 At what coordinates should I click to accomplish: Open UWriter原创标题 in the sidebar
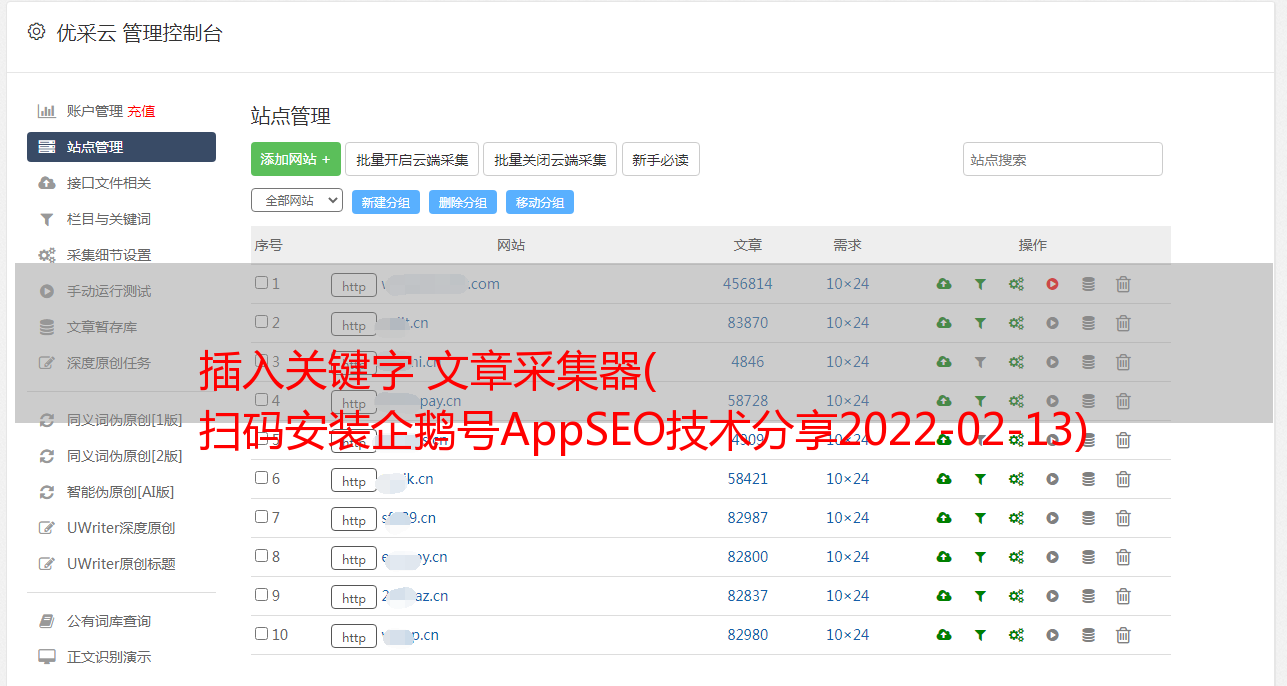[121, 564]
